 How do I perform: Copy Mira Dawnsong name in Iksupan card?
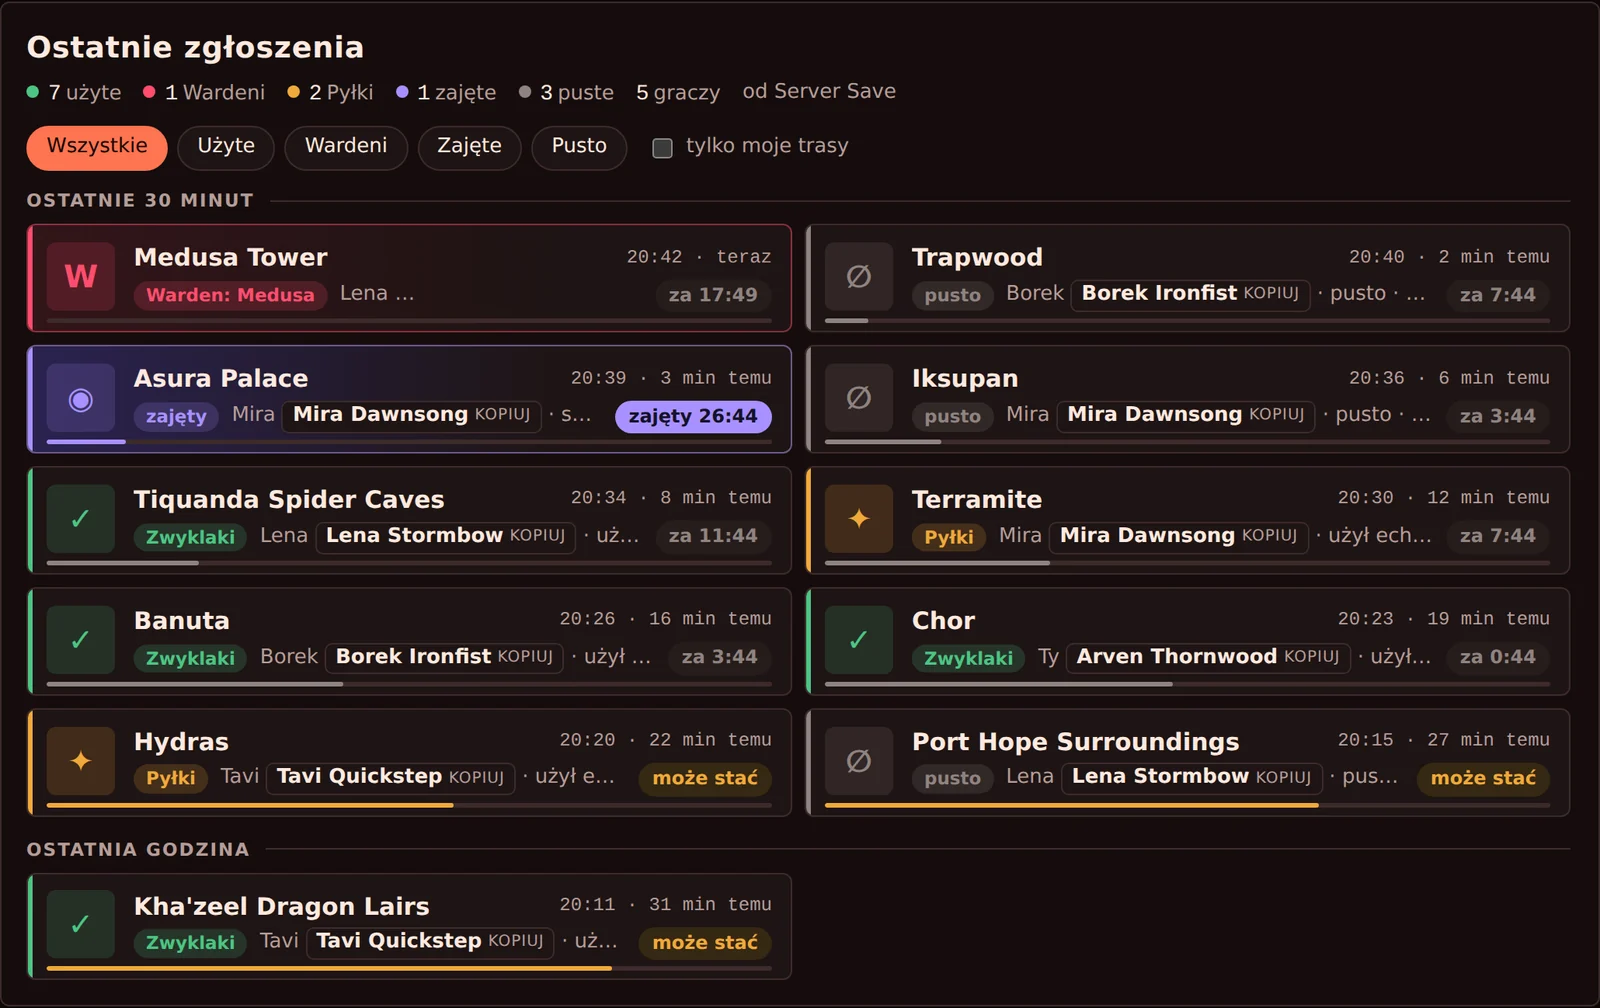click(x=1185, y=415)
